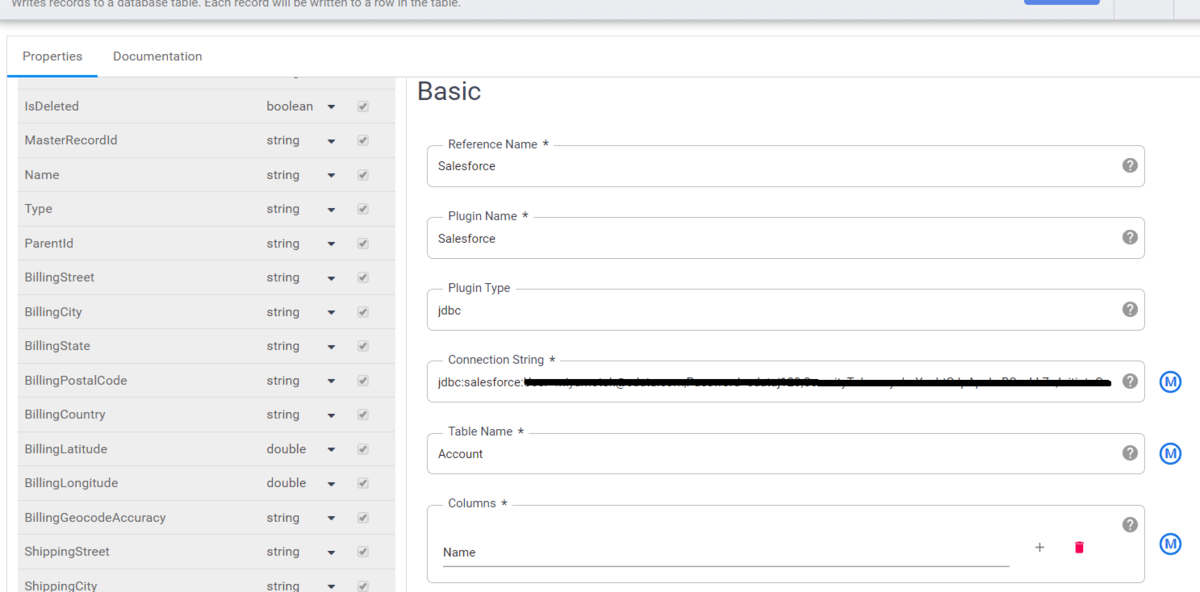
Task: Toggle macro for Columns
Action: [x=1170, y=544]
